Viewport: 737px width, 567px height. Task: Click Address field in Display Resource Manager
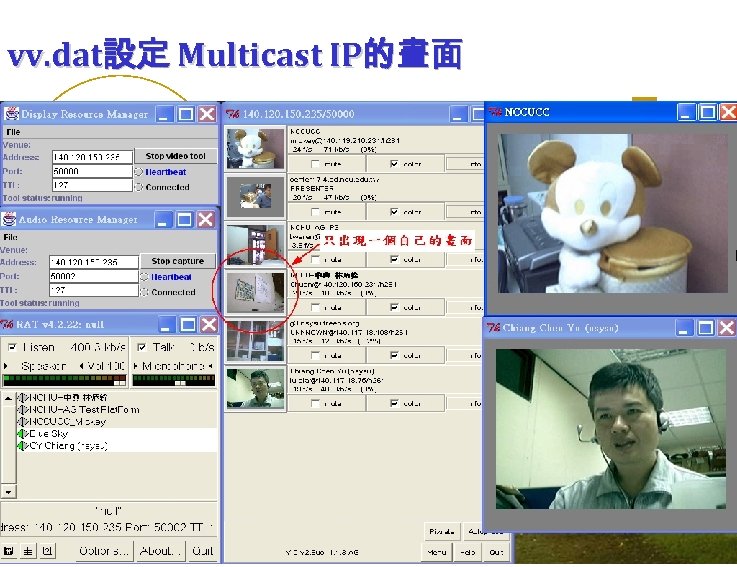click(x=92, y=157)
